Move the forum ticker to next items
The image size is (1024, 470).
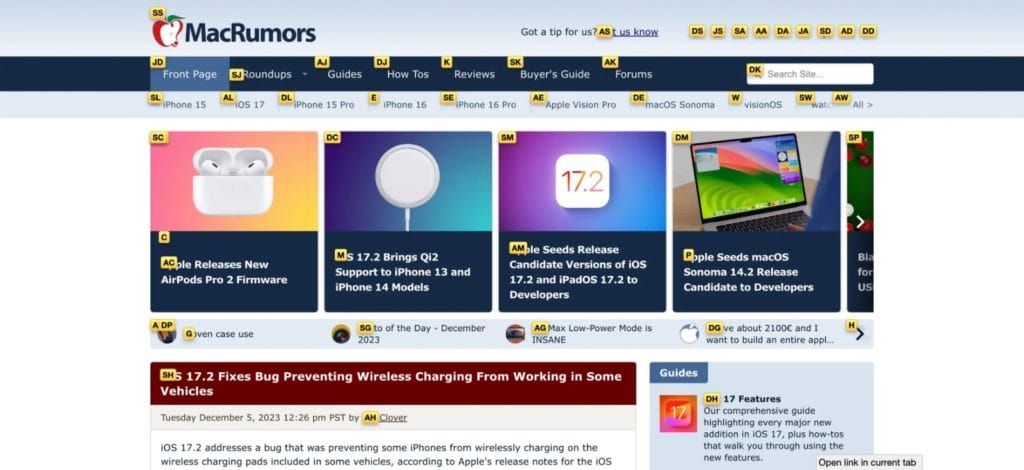859,334
